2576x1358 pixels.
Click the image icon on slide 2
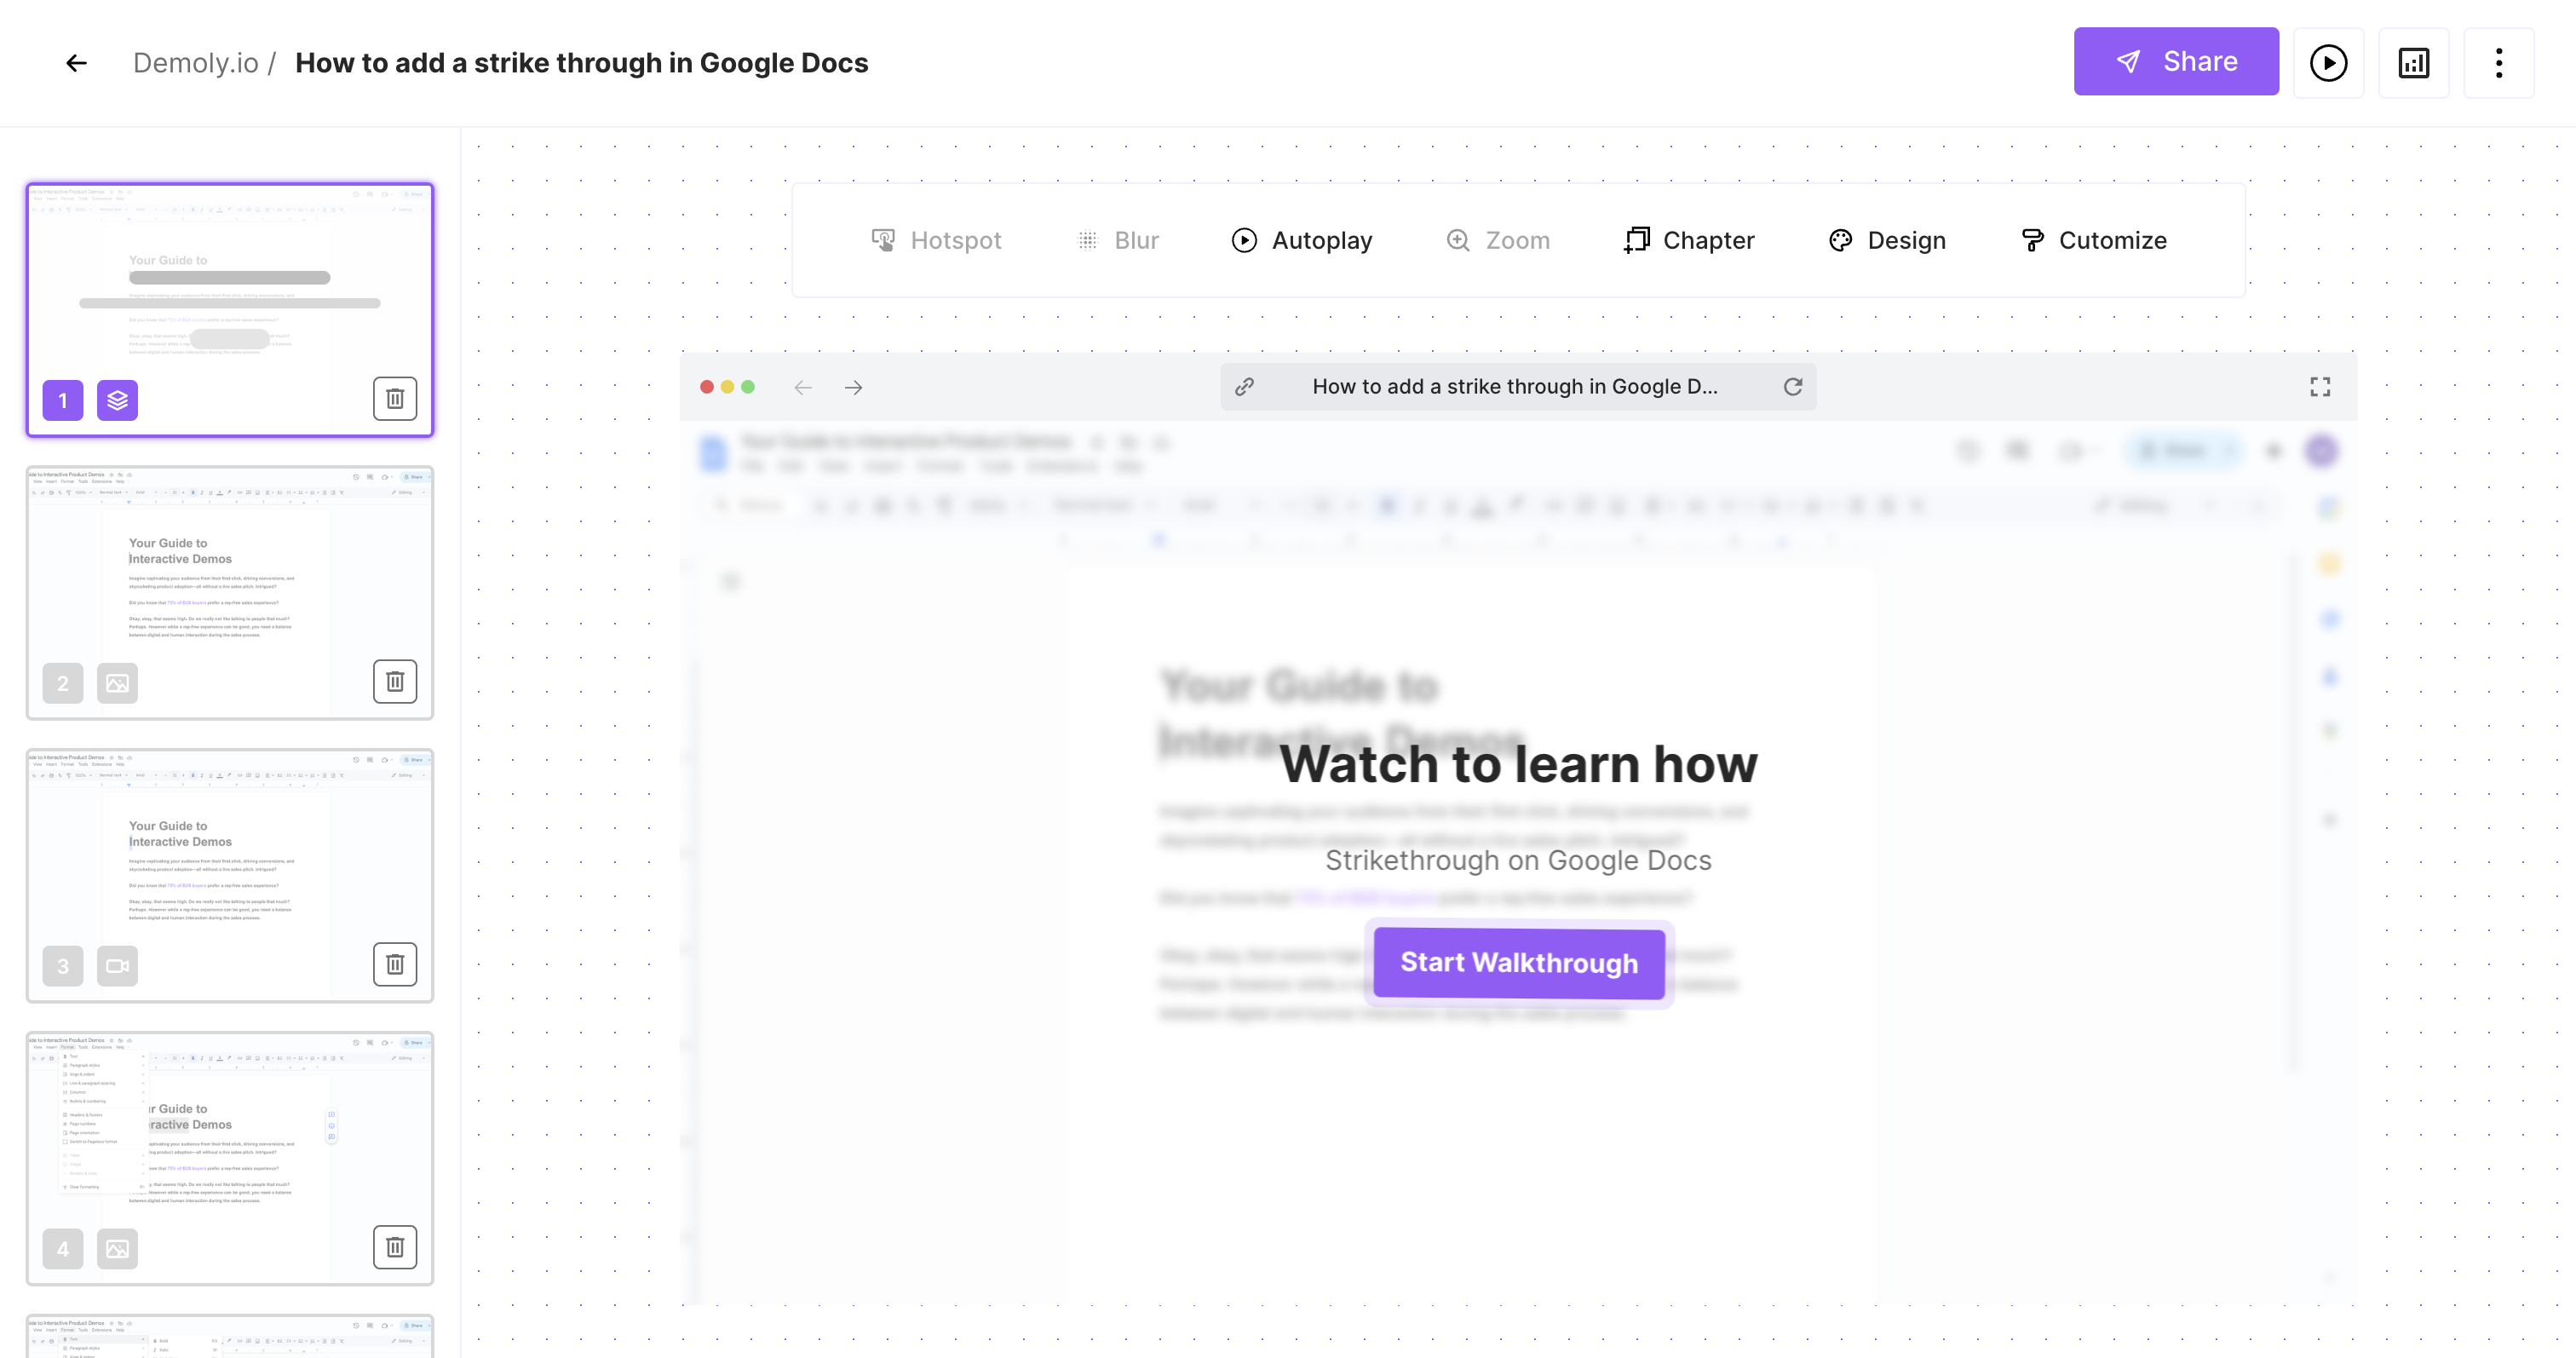coord(117,683)
